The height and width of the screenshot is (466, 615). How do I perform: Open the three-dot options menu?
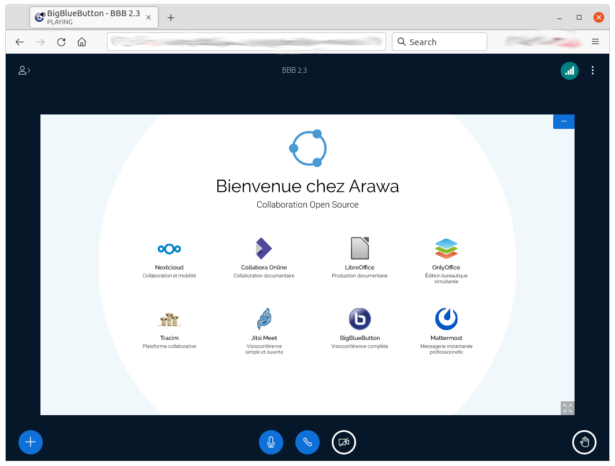[x=592, y=70]
